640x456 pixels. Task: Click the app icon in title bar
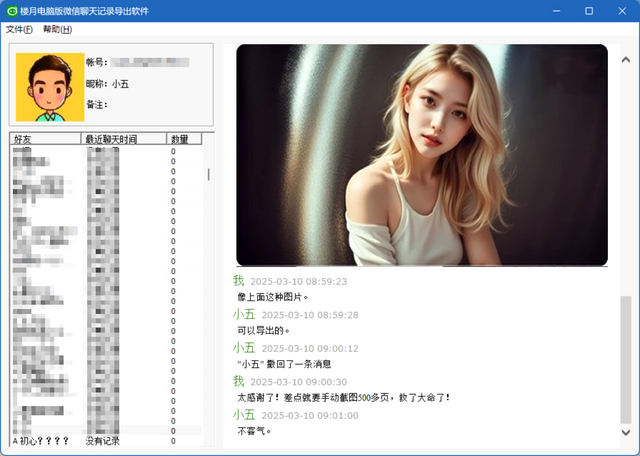[12, 11]
